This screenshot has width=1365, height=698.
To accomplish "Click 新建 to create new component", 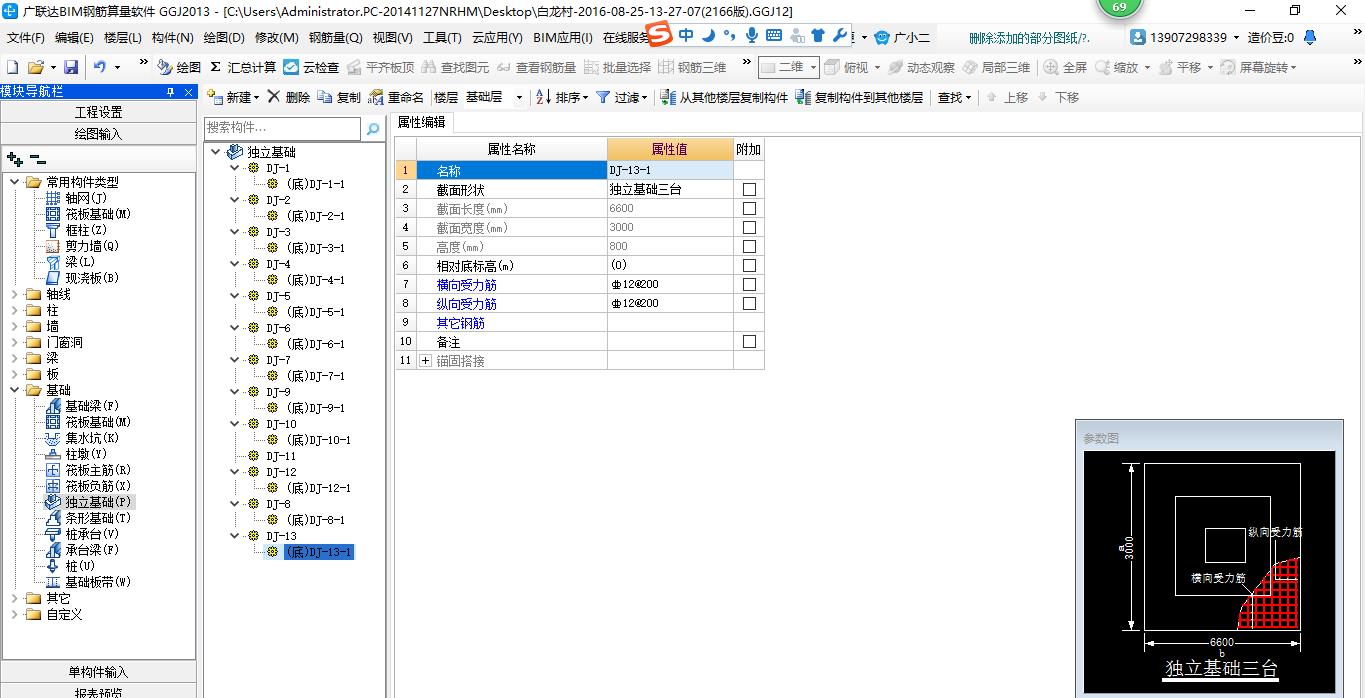I will coord(232,97).
